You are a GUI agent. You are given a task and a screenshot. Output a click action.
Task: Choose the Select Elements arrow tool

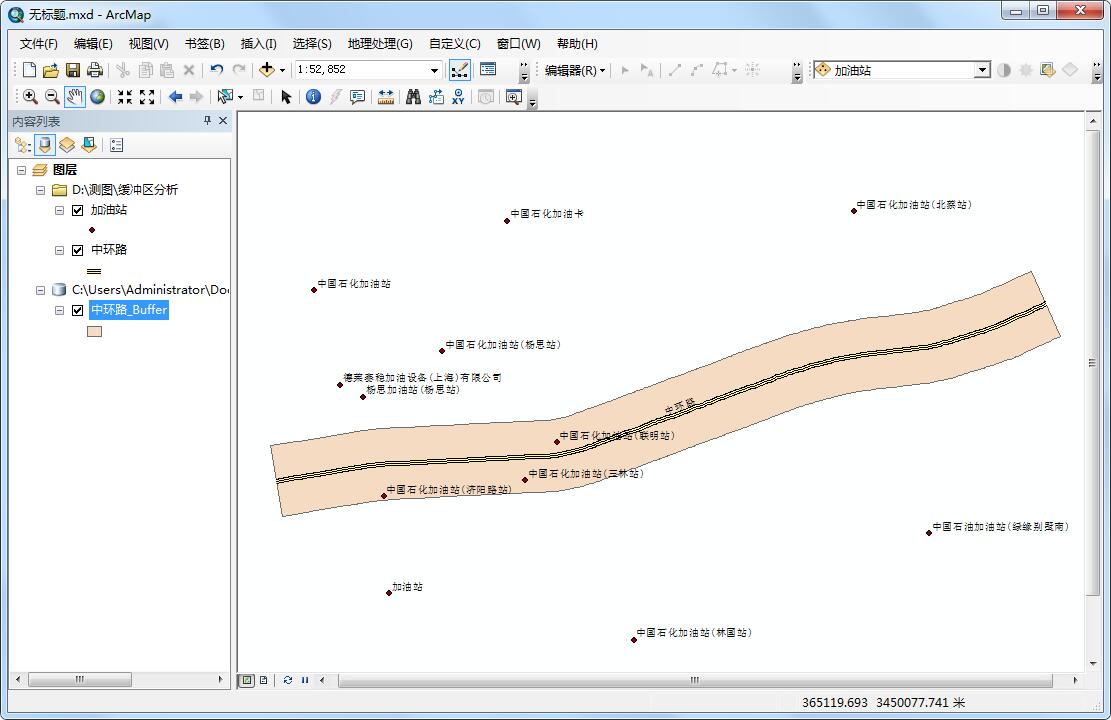[286, 97]
